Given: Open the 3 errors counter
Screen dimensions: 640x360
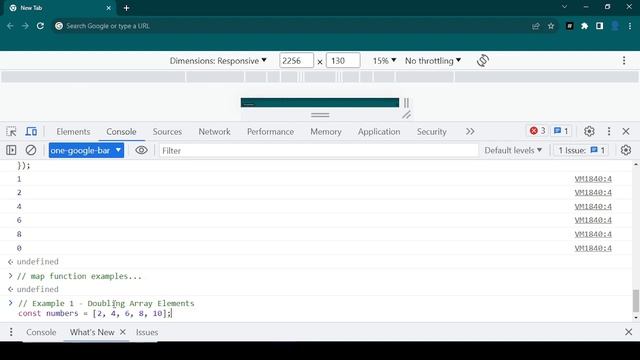Looking at the screenshot, I should (x=537, y=131).
